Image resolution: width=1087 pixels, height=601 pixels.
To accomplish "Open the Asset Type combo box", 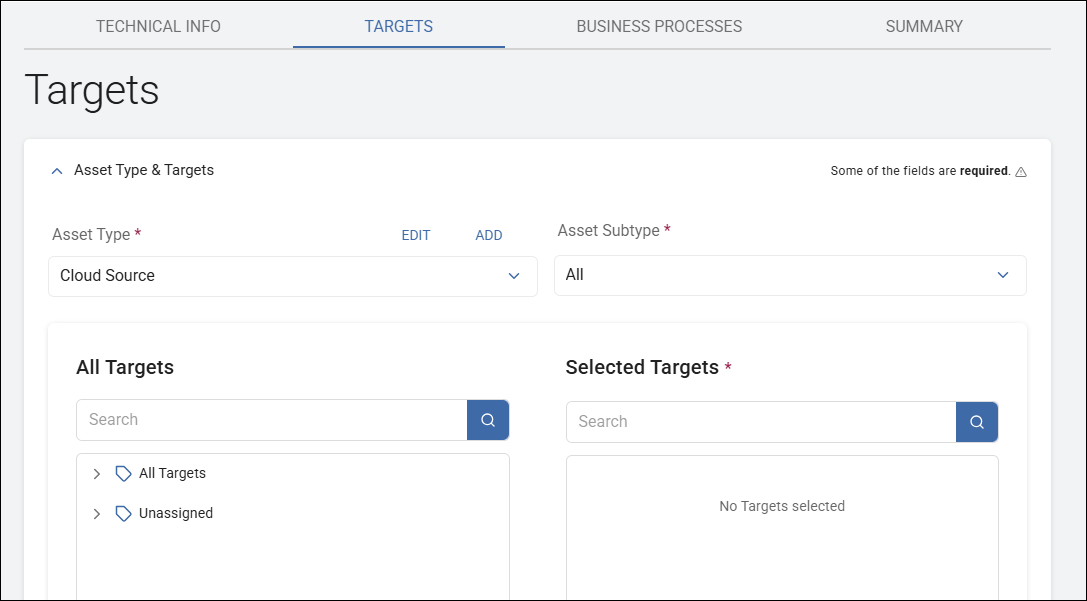I will coord(293,275).
